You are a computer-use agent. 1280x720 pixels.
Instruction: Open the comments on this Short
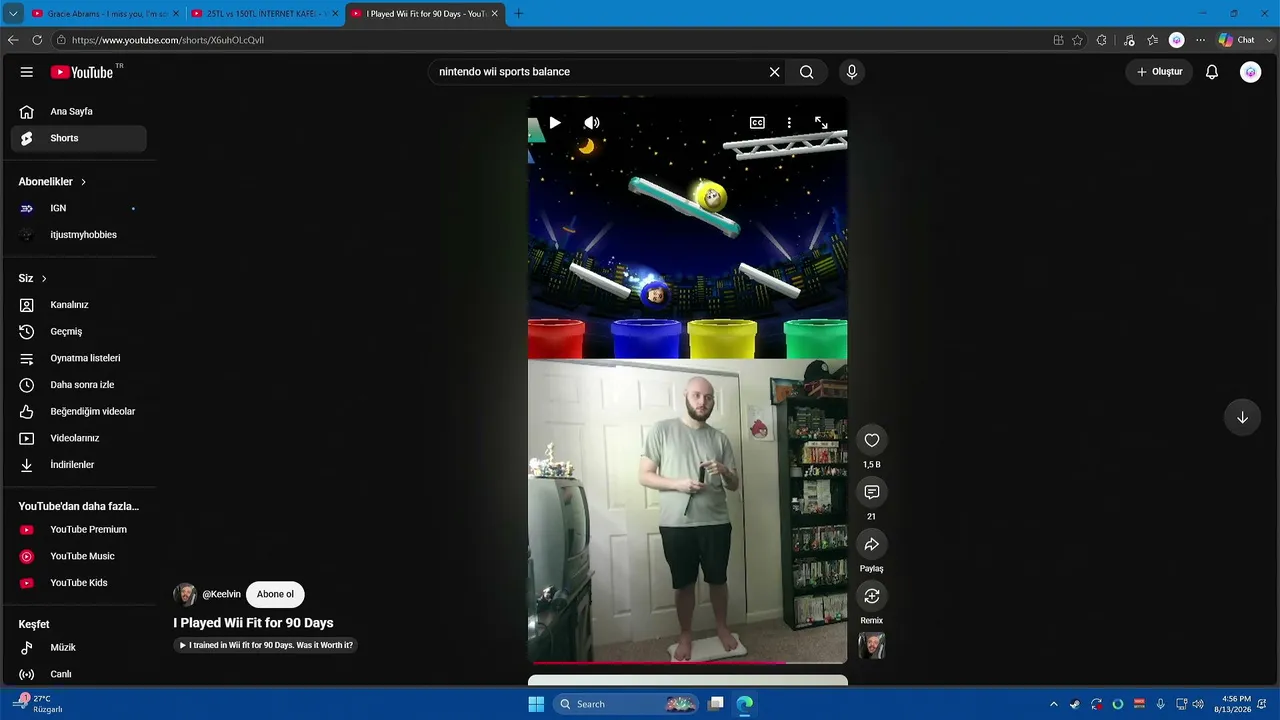coord(872,492)
